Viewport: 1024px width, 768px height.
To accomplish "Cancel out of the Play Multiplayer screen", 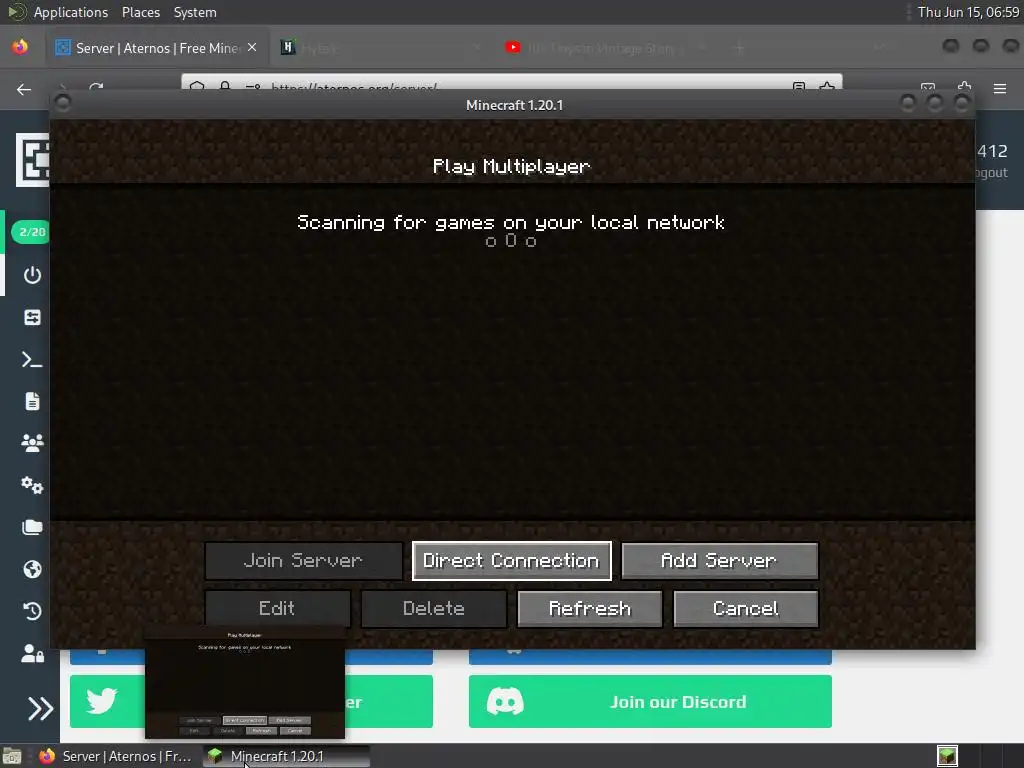I will pos(745,609).
